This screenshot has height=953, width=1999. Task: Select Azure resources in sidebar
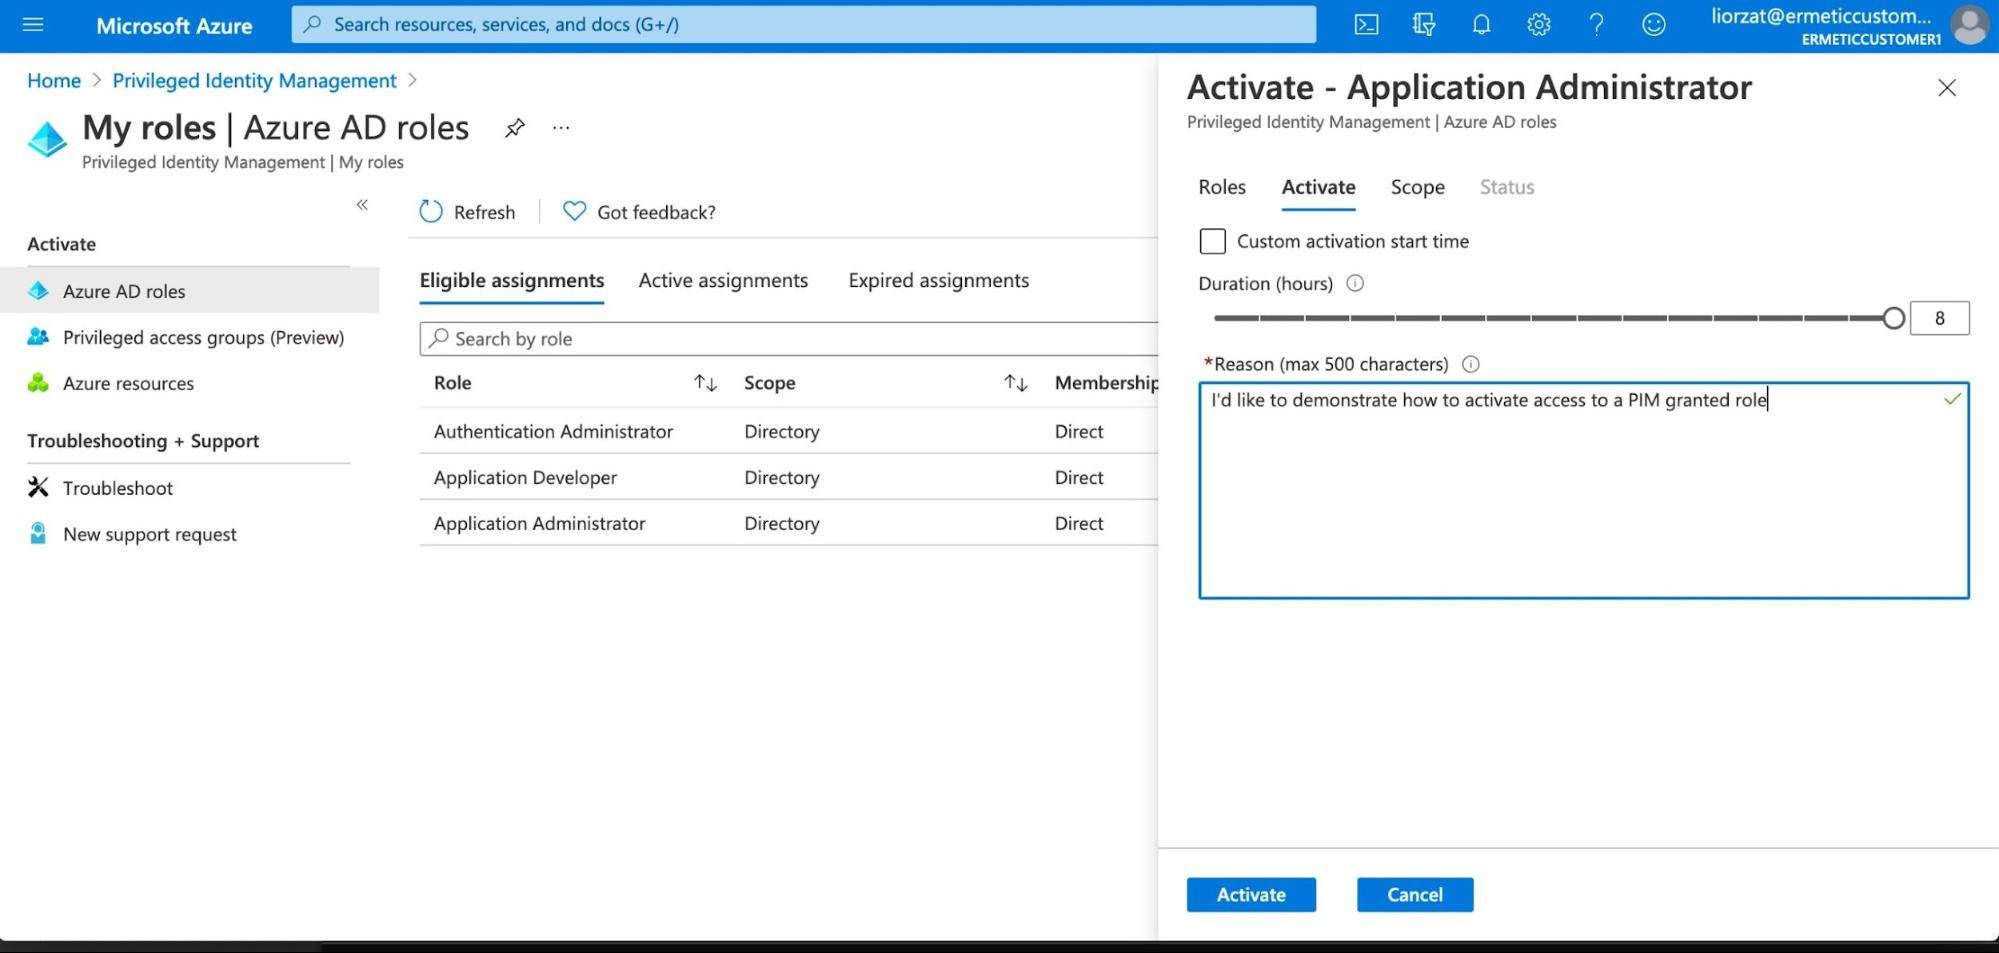tap(189, 383)
